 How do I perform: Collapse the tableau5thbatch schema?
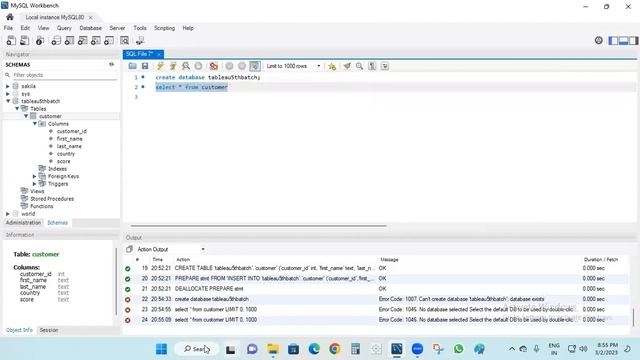tap(8, 101)
